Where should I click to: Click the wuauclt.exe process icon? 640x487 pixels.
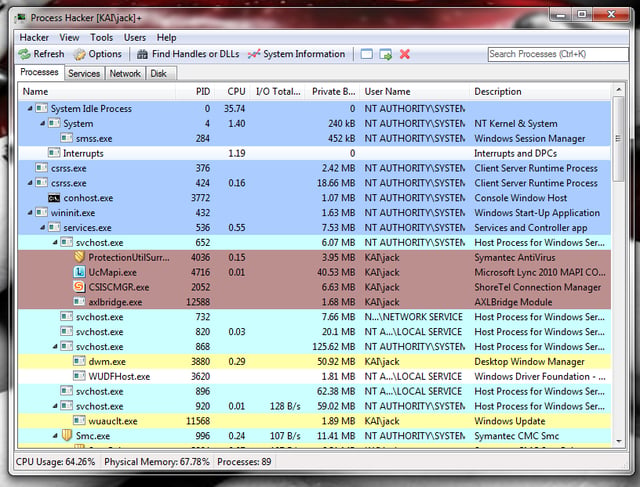coord(79,420)
